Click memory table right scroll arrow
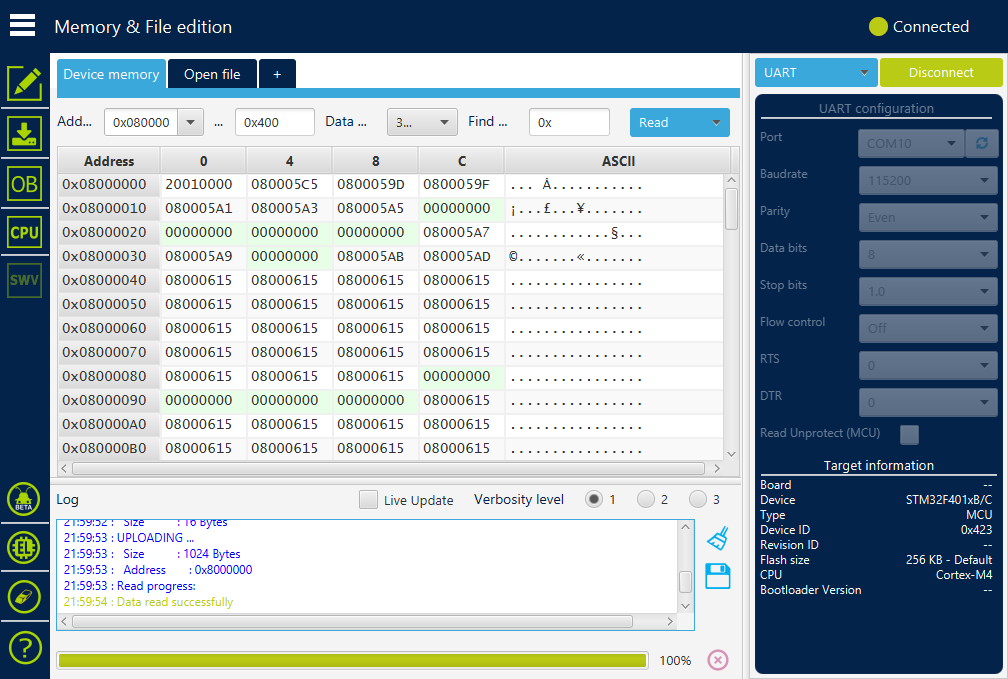The width and height of the screenshot is (1008, 679). (x=717, y=469)
